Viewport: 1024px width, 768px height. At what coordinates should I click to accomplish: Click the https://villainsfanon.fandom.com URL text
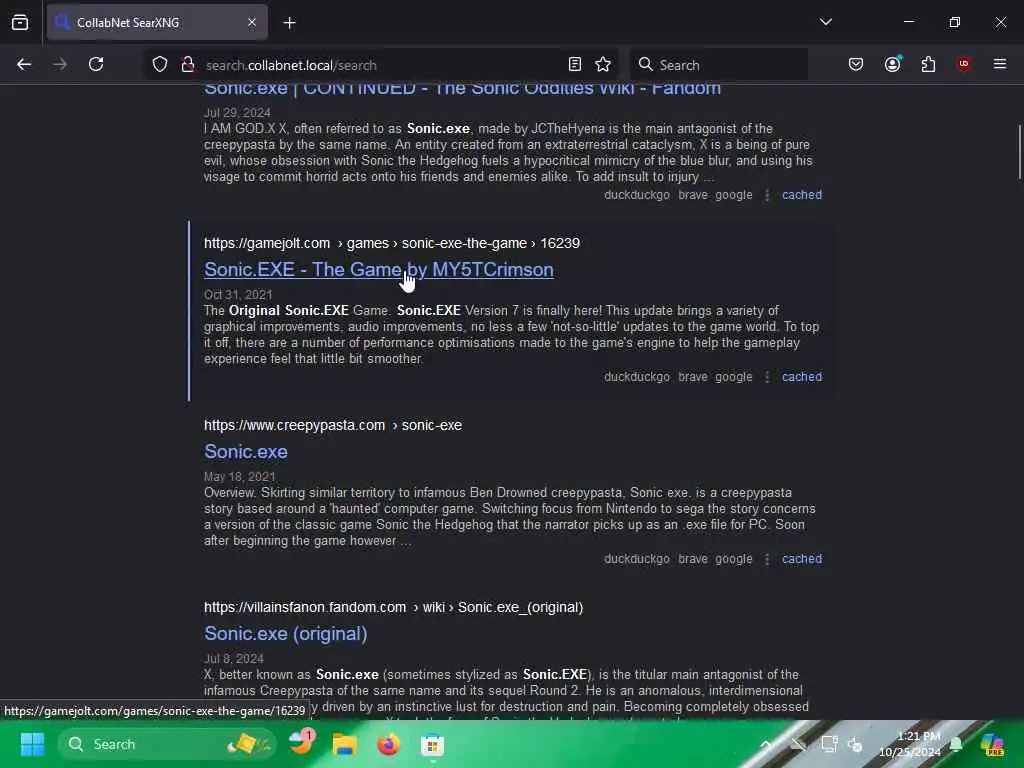coord(305,607)
